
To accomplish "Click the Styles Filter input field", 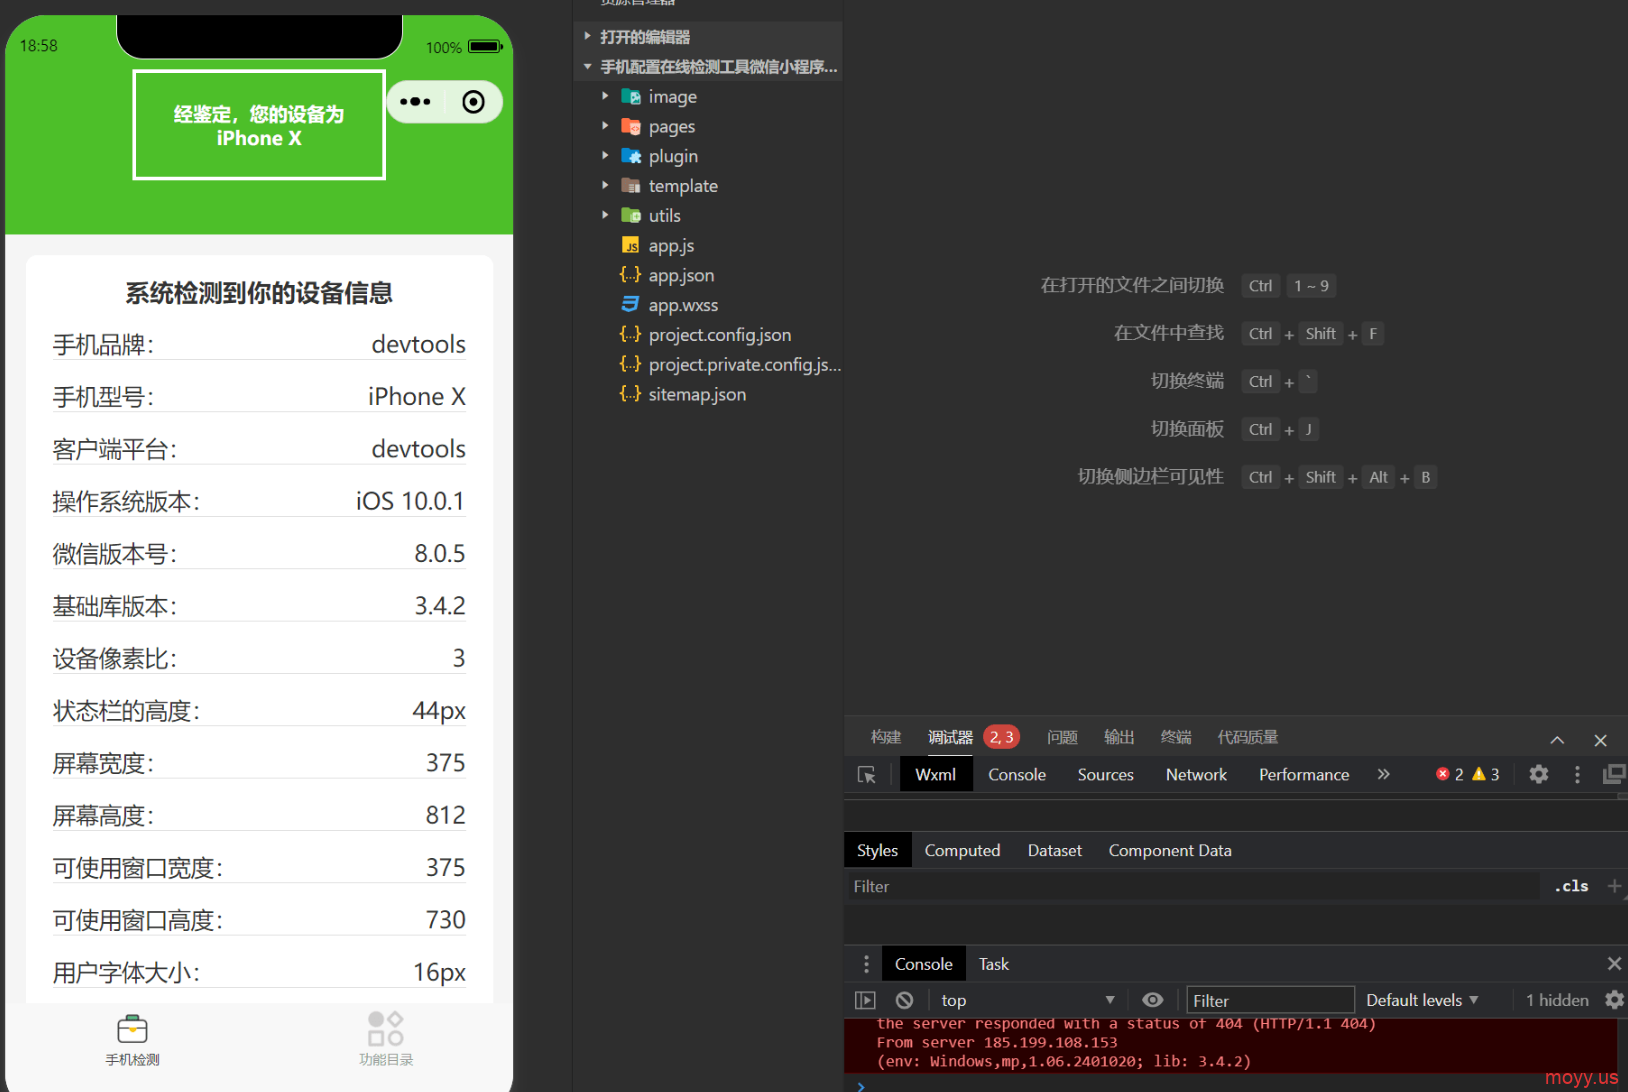I will point(1192,887).
